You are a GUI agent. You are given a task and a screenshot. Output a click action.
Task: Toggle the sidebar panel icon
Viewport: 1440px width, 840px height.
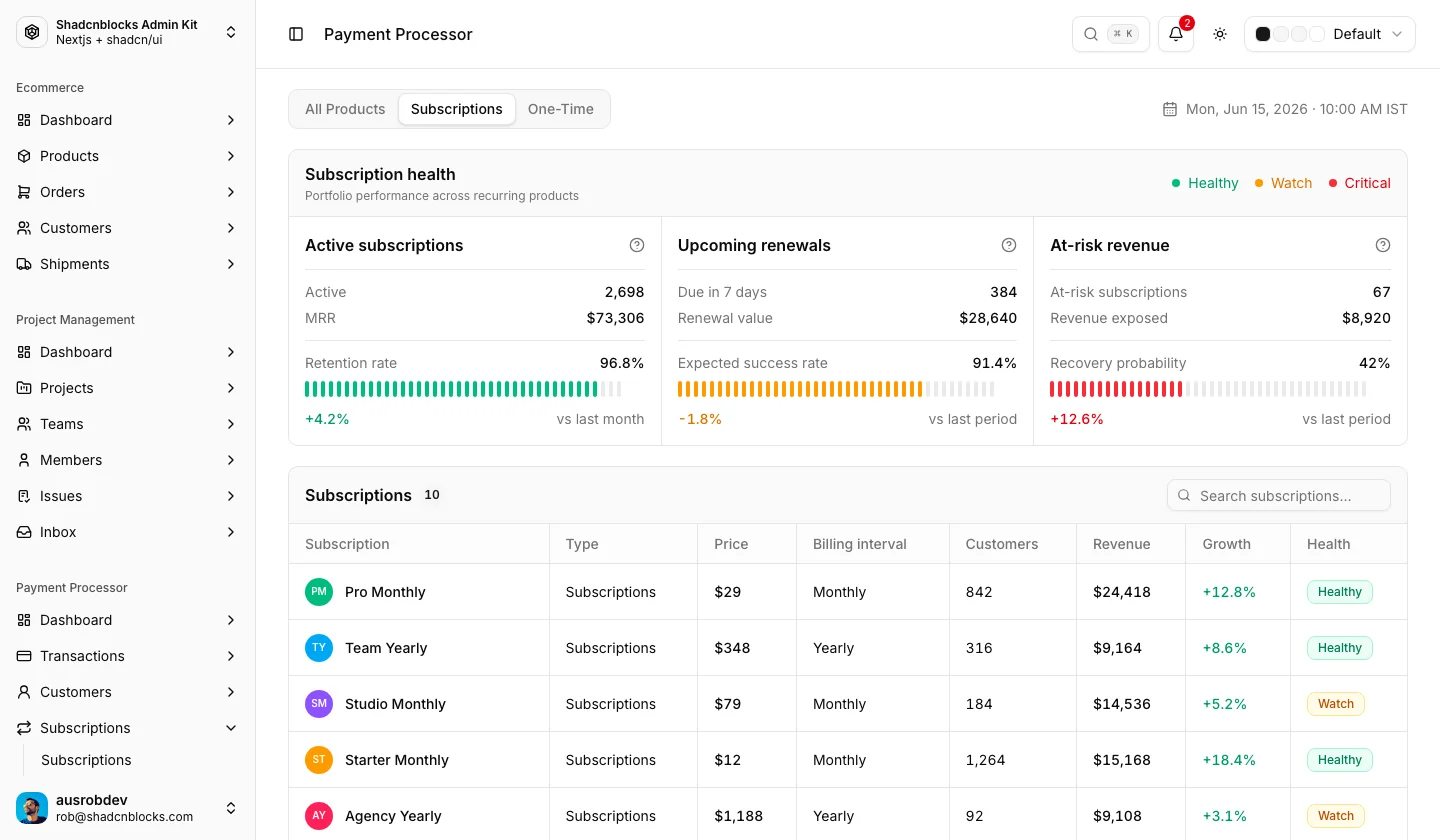296,34
